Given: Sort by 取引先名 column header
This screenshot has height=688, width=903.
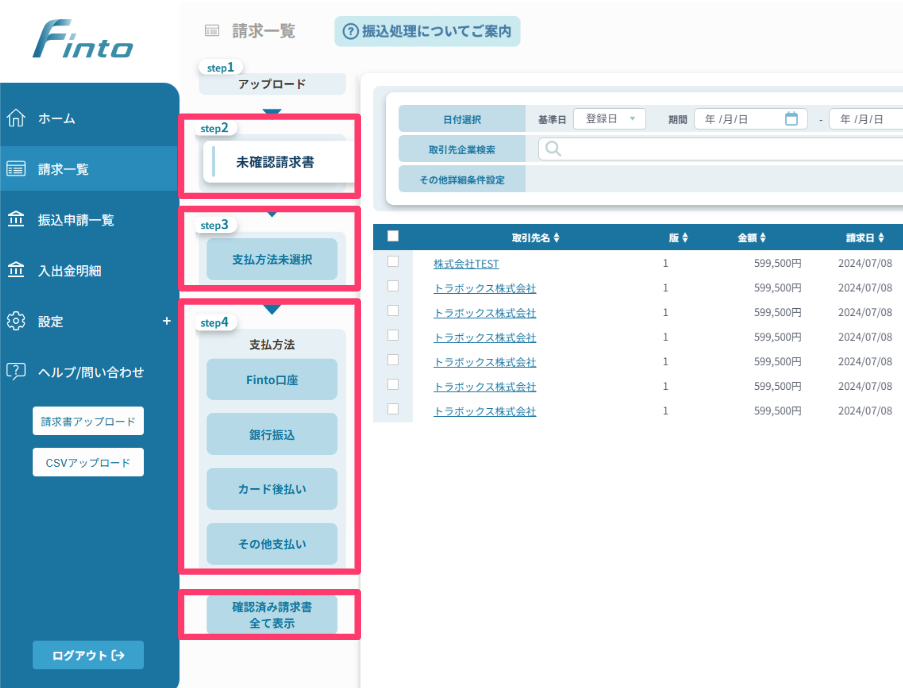Looking at the screenshot, I should point(535,238).
